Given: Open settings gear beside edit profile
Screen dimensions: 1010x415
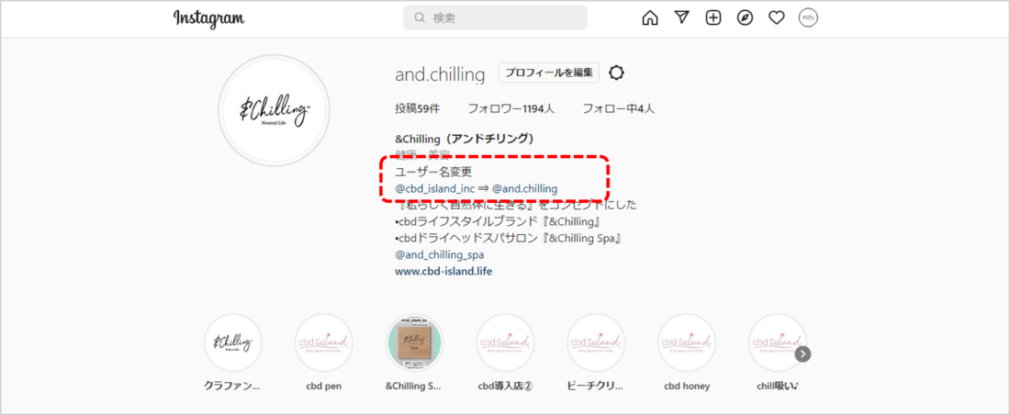Looking at the screenshot, I should coord(616,73).
